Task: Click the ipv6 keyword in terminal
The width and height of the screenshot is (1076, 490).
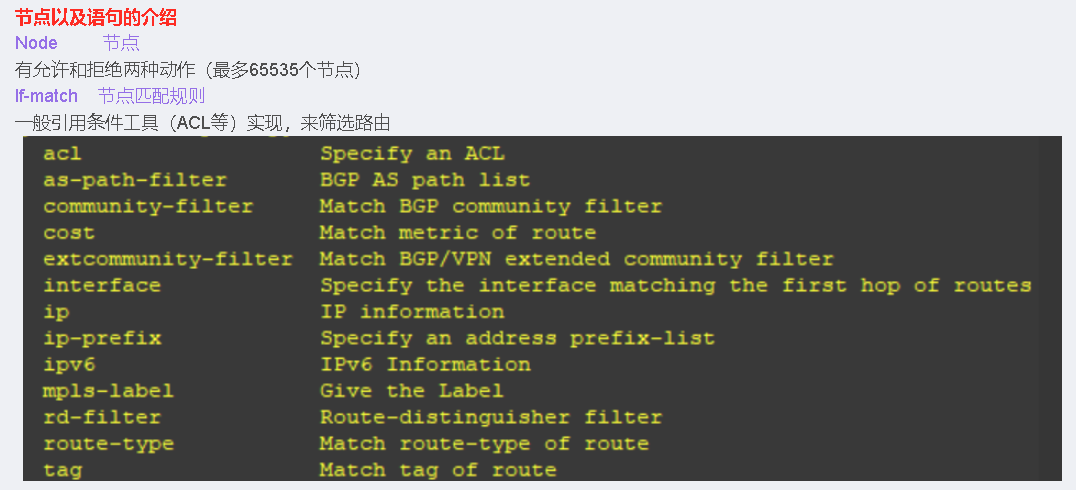Action: (69, 364)
